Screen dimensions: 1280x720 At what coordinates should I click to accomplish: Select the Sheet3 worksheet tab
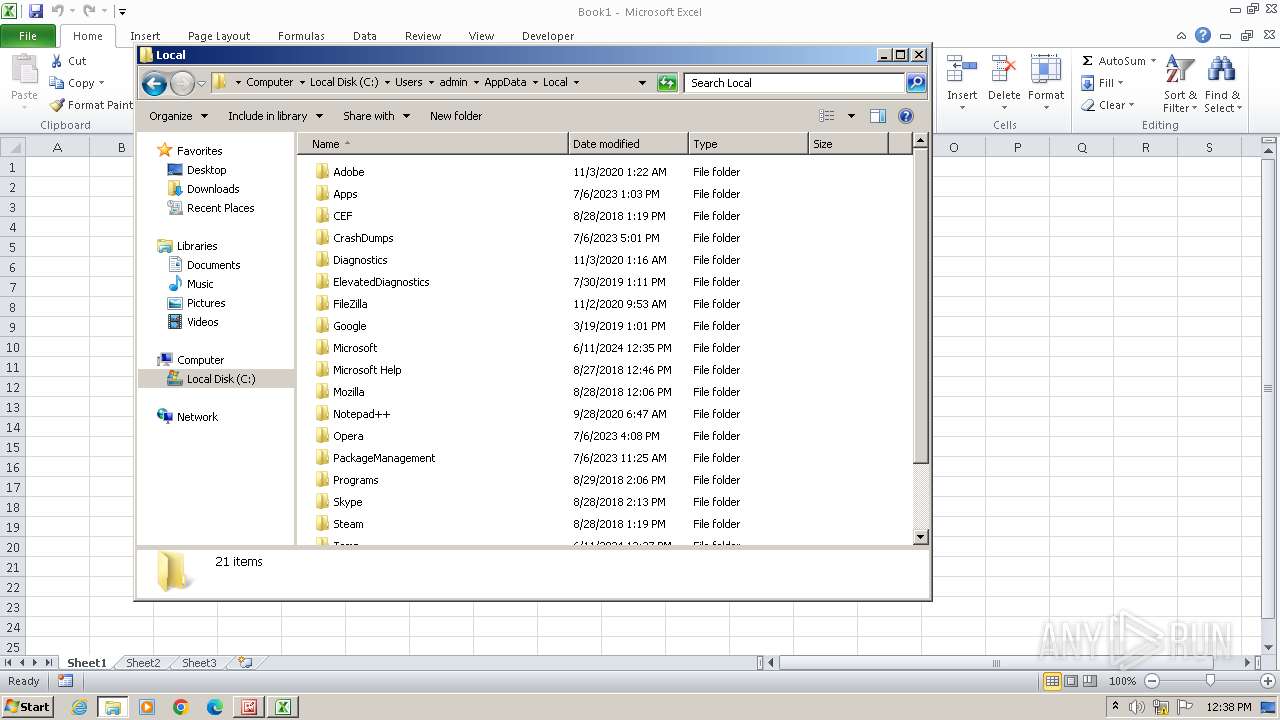[199, 663]
